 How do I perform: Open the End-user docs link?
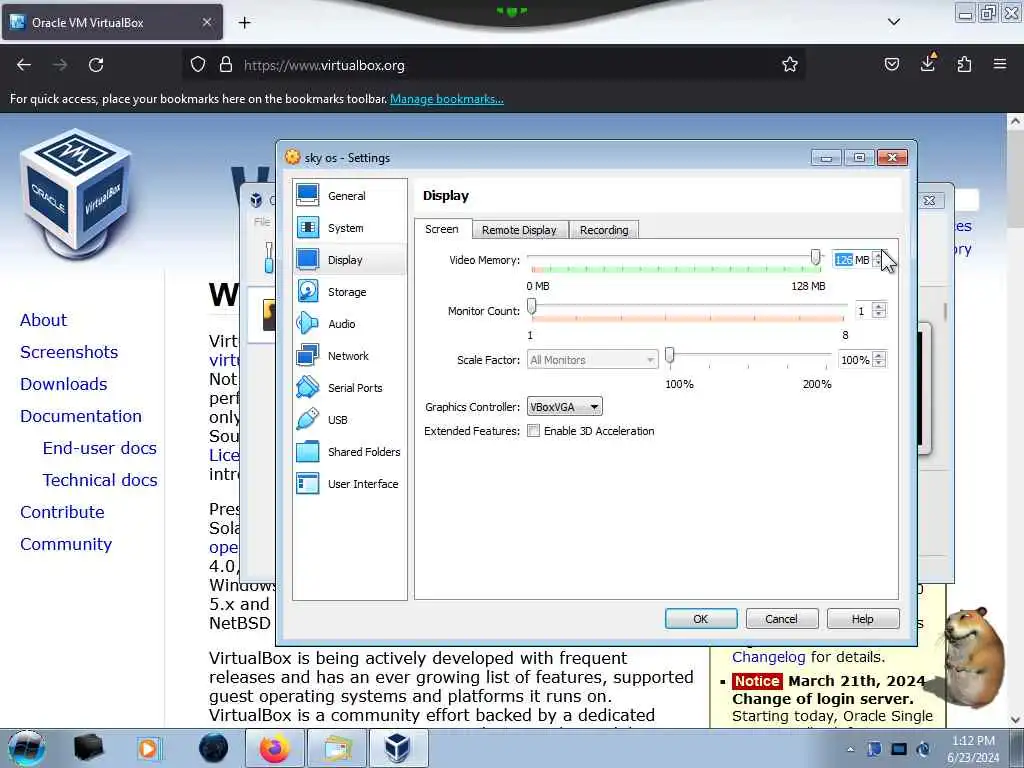(100, 448)
